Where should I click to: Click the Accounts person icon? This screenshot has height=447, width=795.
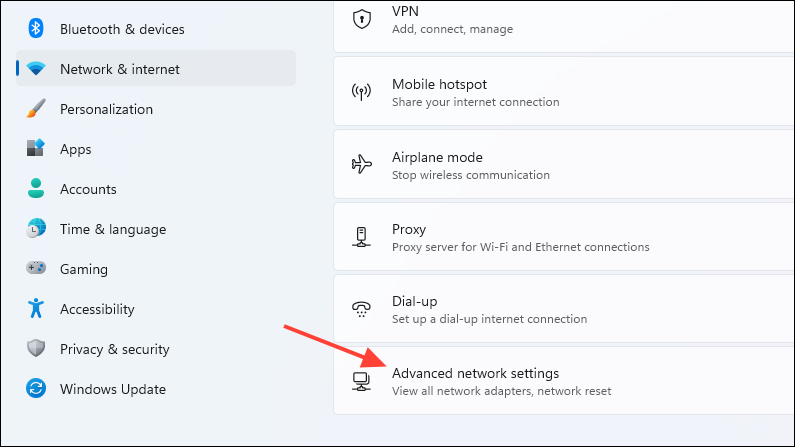35,189
